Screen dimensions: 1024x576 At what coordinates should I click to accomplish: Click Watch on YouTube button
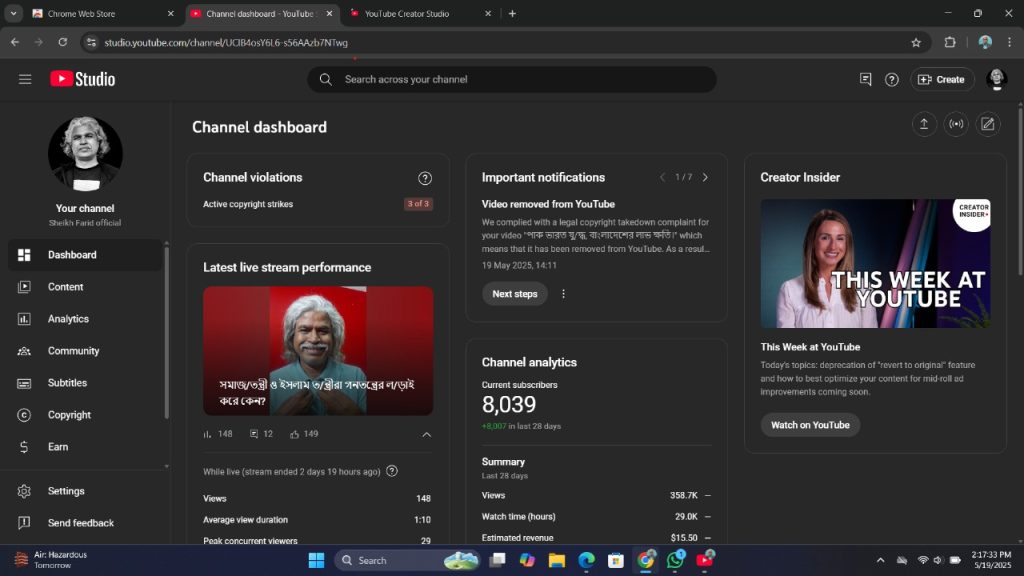810,425
